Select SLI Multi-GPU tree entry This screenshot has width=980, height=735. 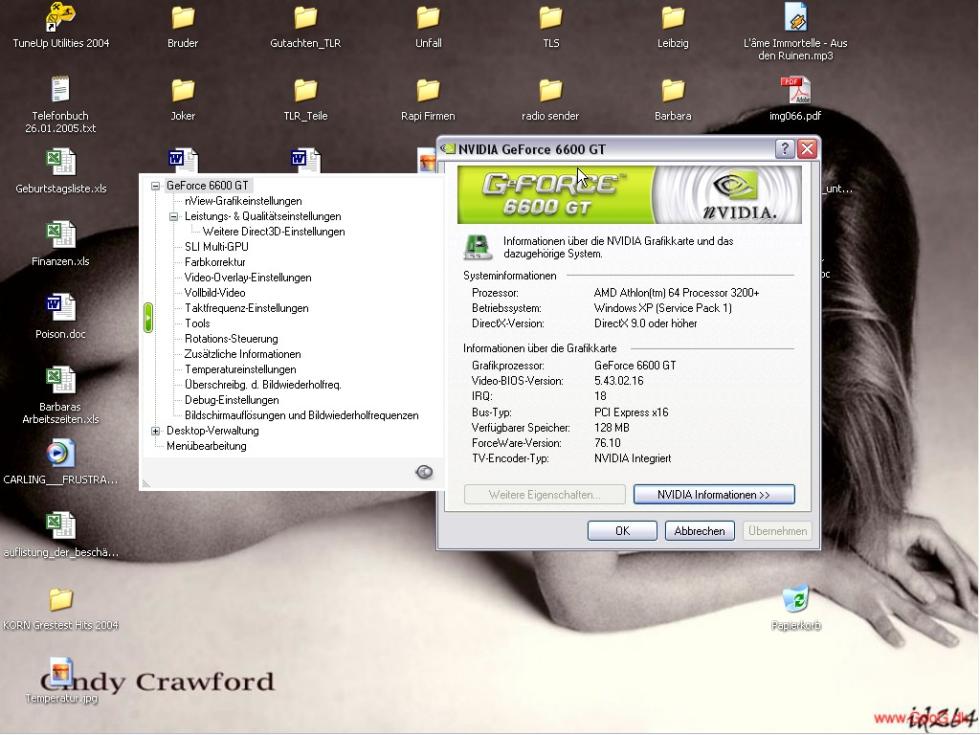[x=216, y=247]
